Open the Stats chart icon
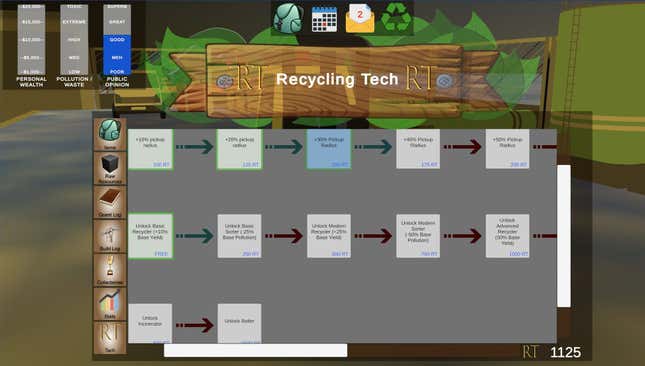The height and width of the screenshot is (366, 645). click(x=110, y=304)
